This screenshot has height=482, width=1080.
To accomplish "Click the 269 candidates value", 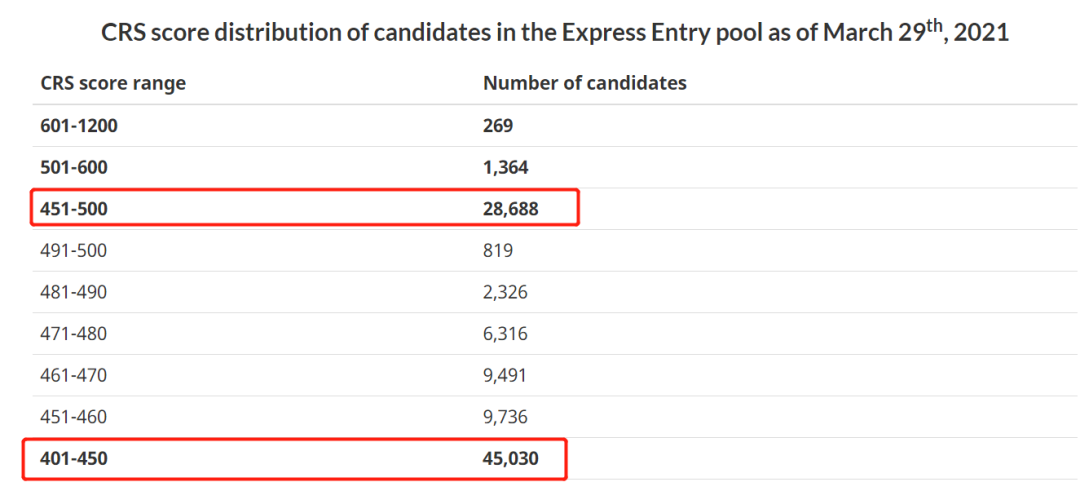I will (x=498, y=126).
